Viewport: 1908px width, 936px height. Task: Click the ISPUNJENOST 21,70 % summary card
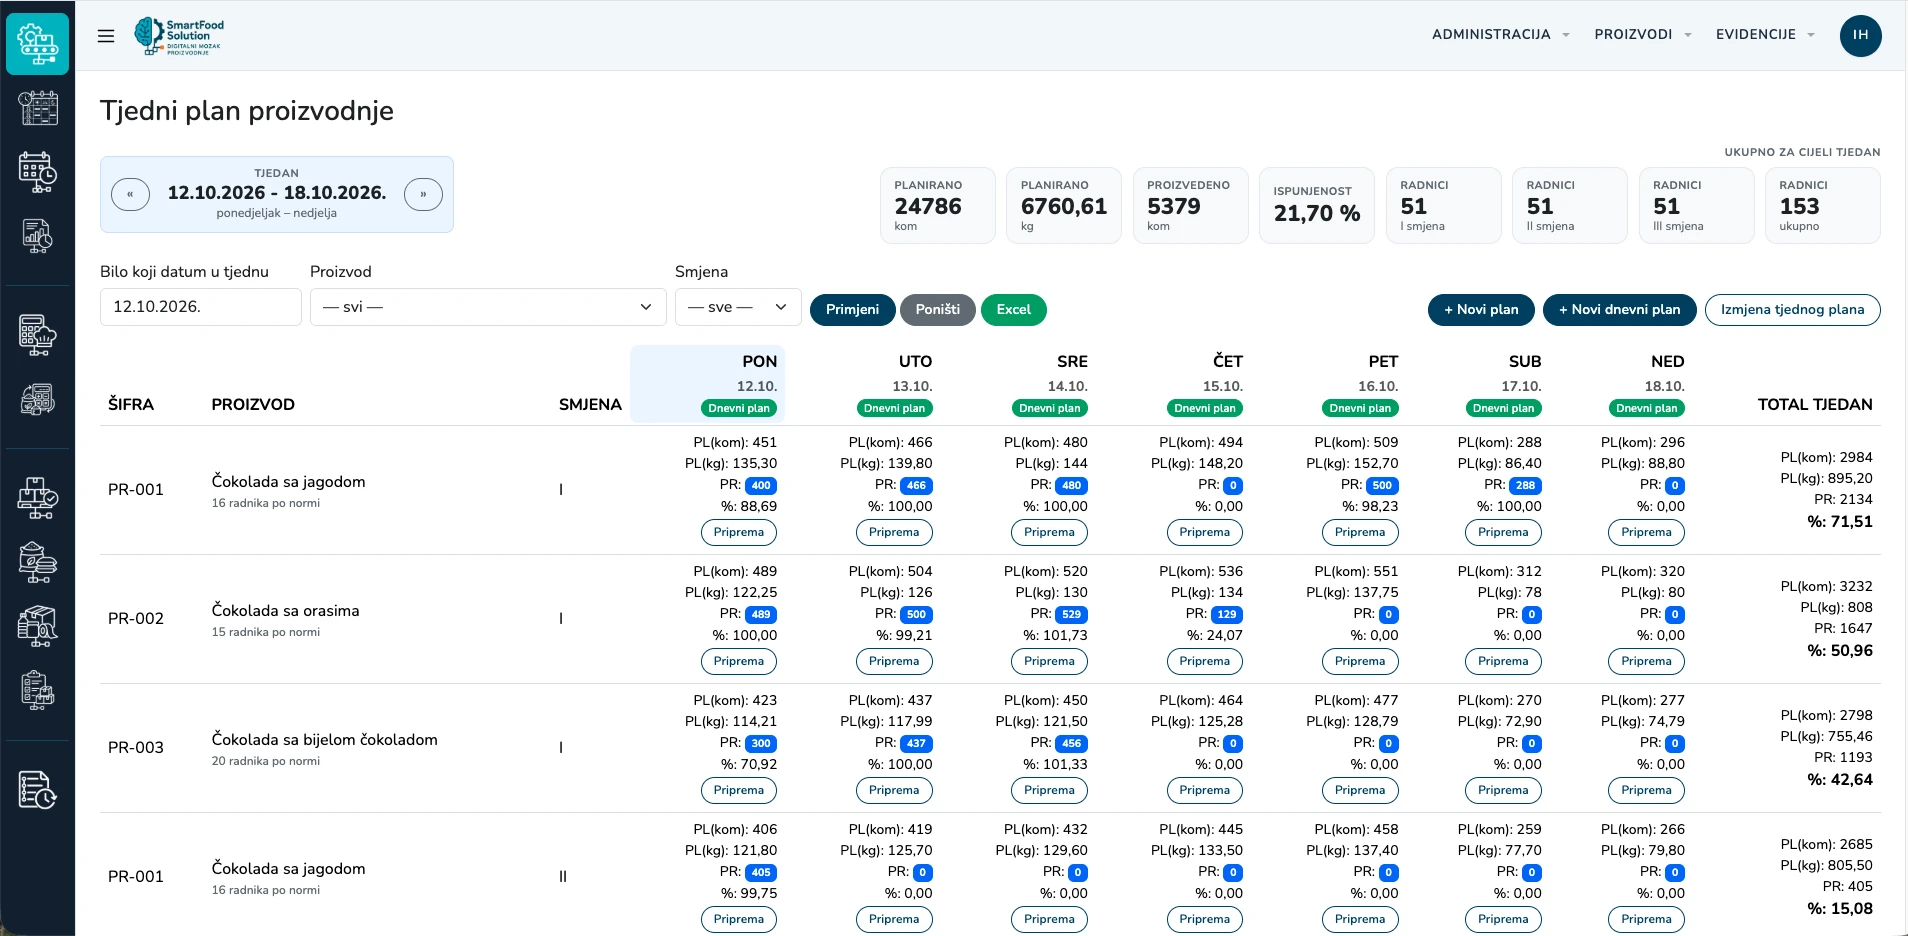[1317, 205]
